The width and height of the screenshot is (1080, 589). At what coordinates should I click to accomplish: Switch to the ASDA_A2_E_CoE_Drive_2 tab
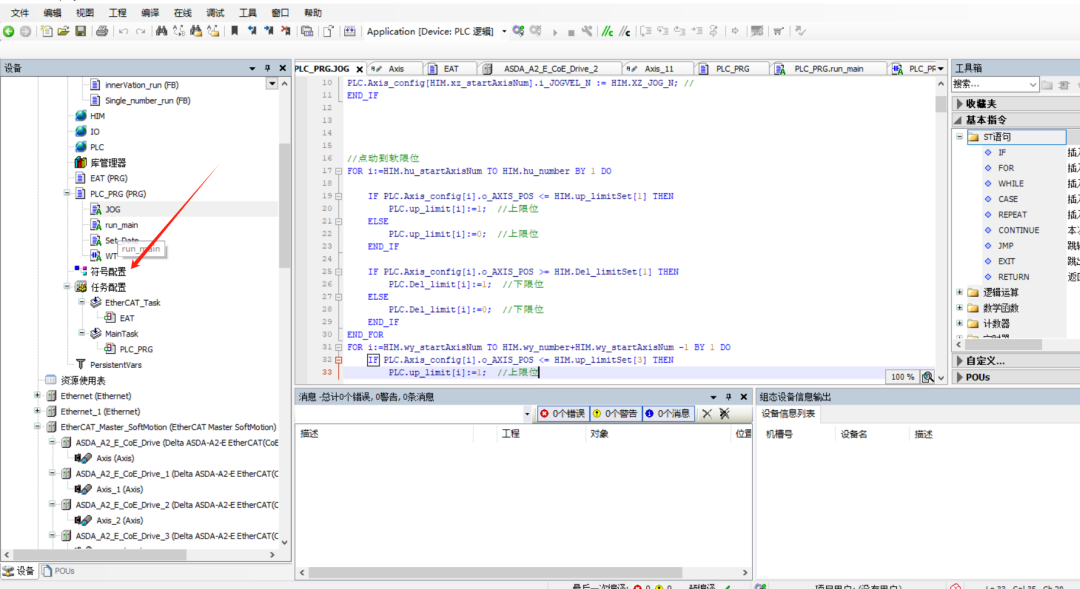[550, 68]
